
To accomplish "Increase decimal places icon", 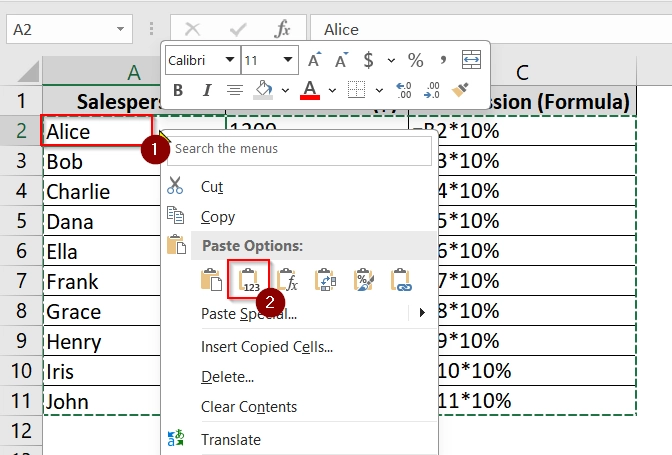I will (404, 90).
